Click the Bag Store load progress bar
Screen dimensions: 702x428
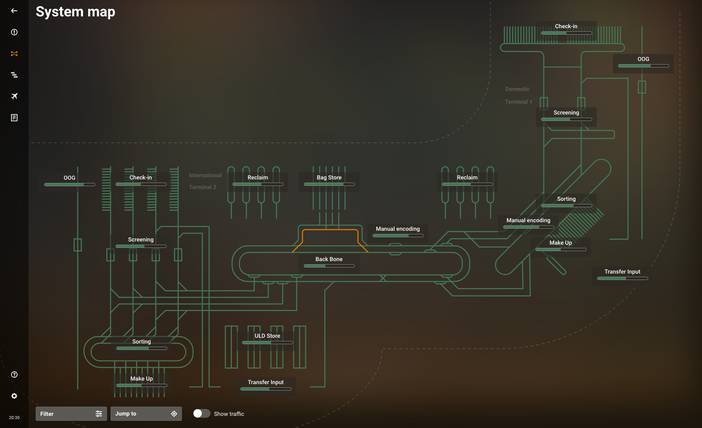tap(329, 184)
